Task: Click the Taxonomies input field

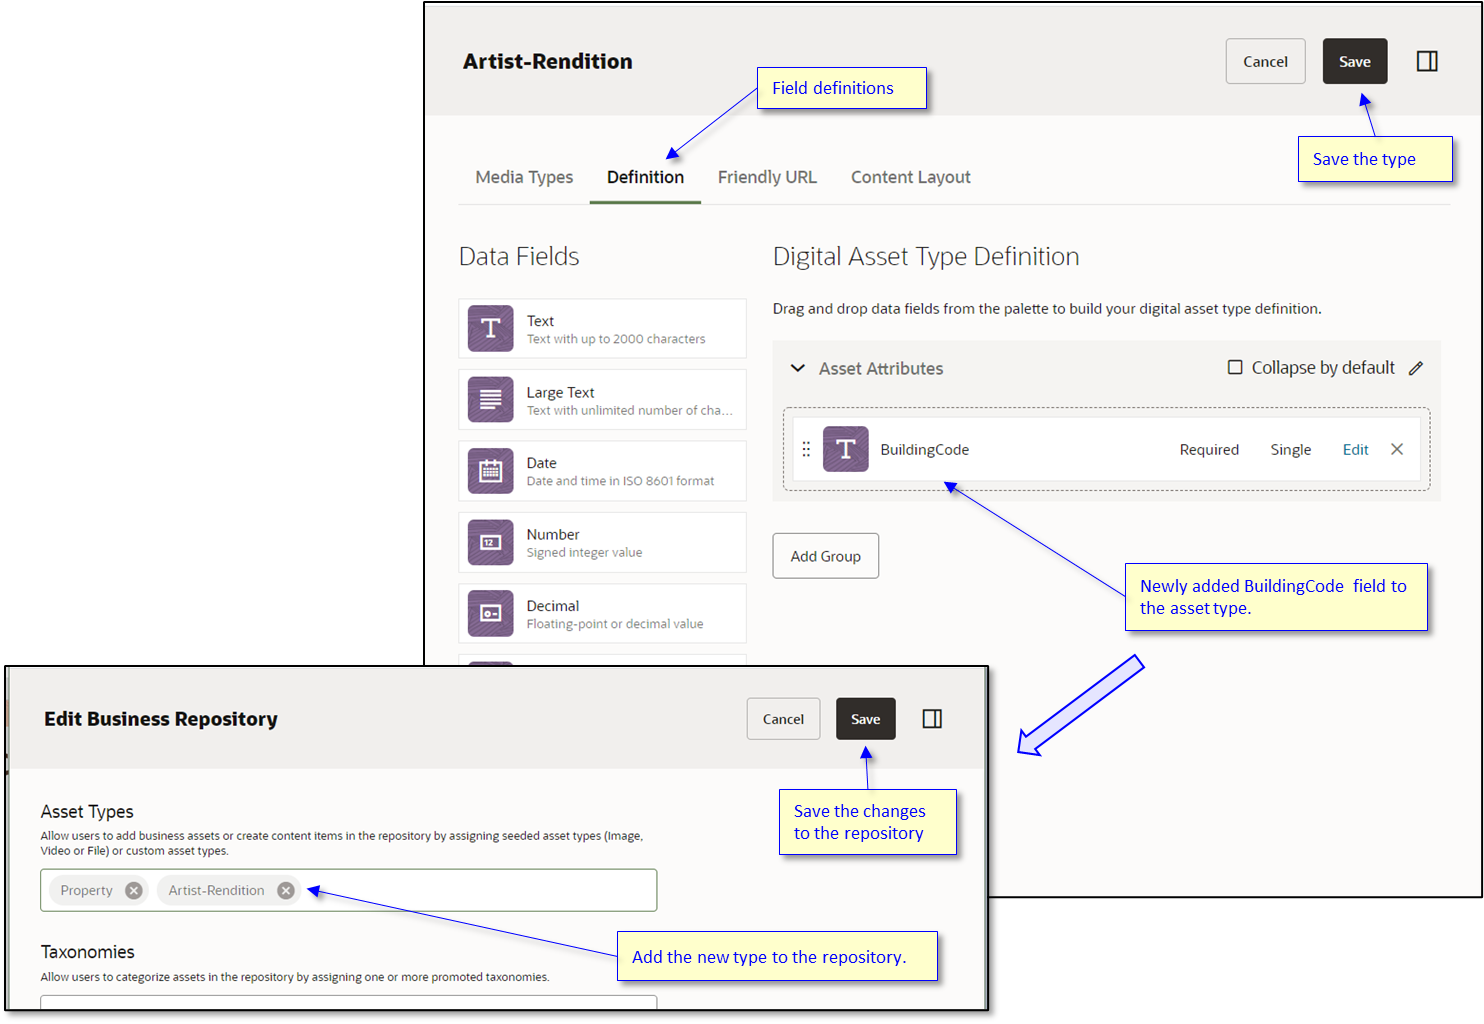Action: [x=348, y=1007]
